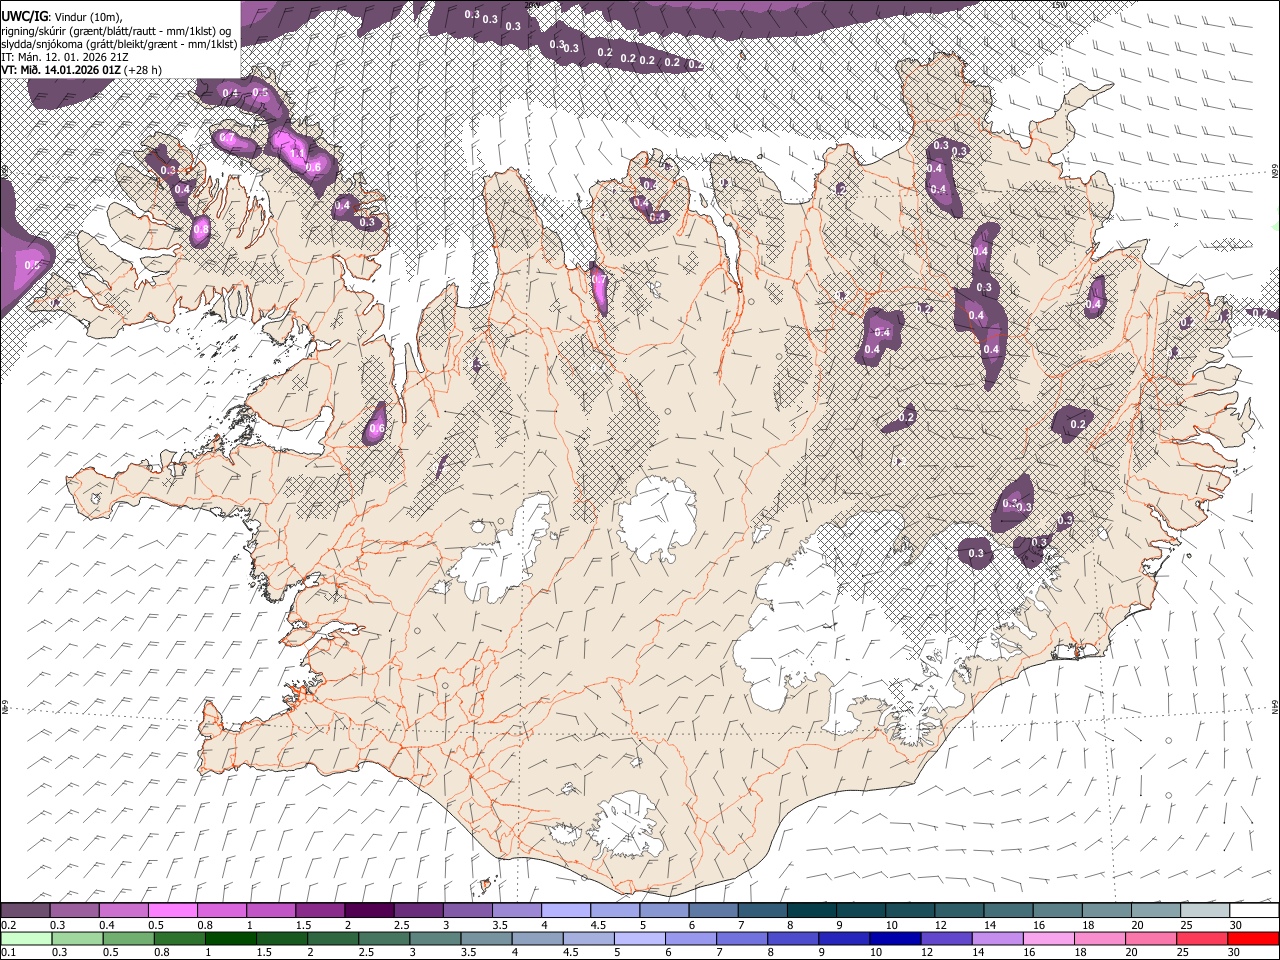Pick the dark teal 8–9 snow swatch
Image resolution: width=1280 pixels, height=960 pixels.
pos(811,911)
